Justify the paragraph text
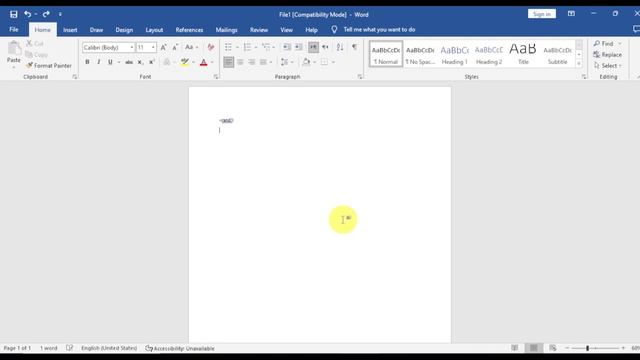640x360 pixels. click(x=263, y=62)
